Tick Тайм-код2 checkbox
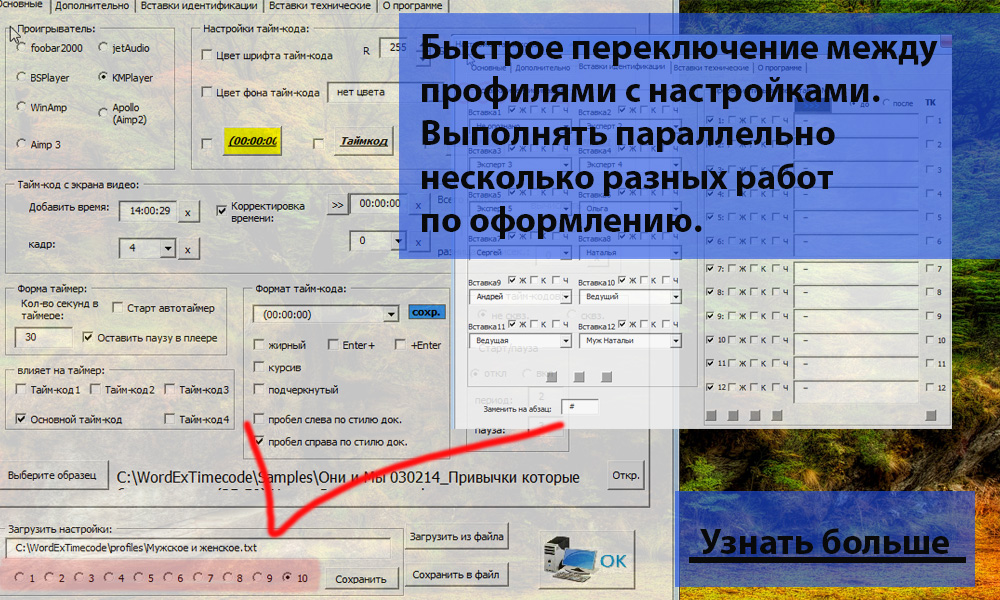The width and height of the screenshot is (1000, 600). pos(95,389)
